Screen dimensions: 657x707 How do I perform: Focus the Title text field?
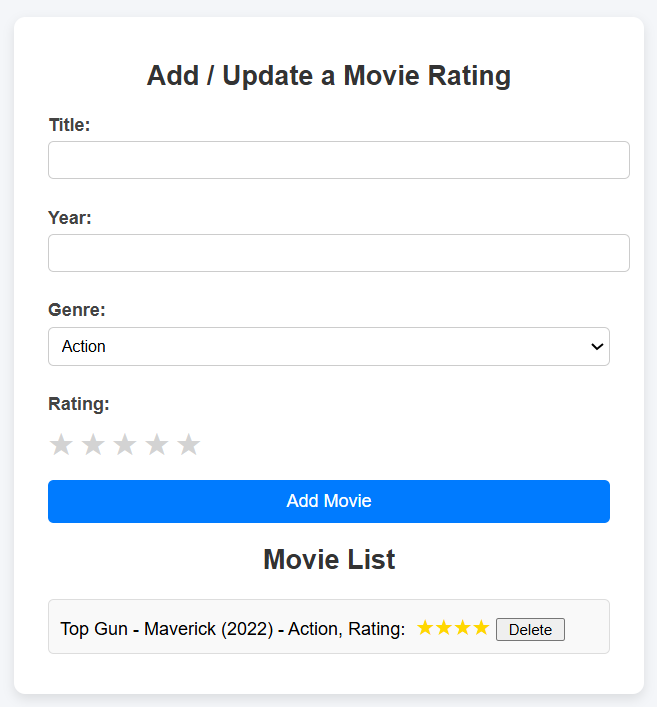click(x=338, y=160)
